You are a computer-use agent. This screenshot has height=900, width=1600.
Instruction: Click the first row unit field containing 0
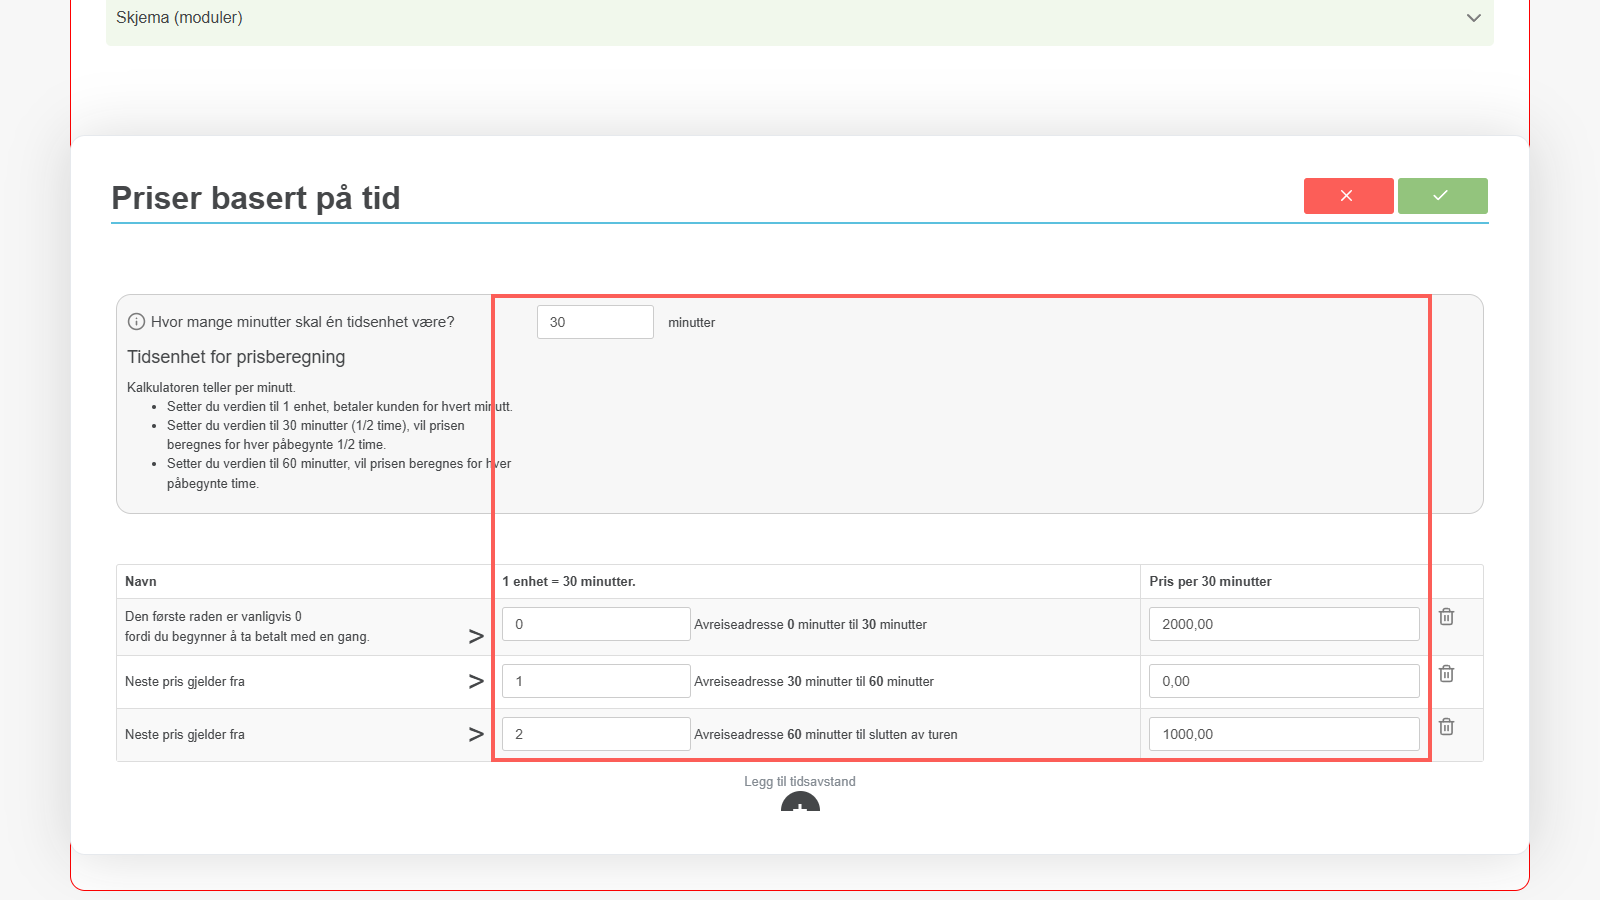[596, 624]
